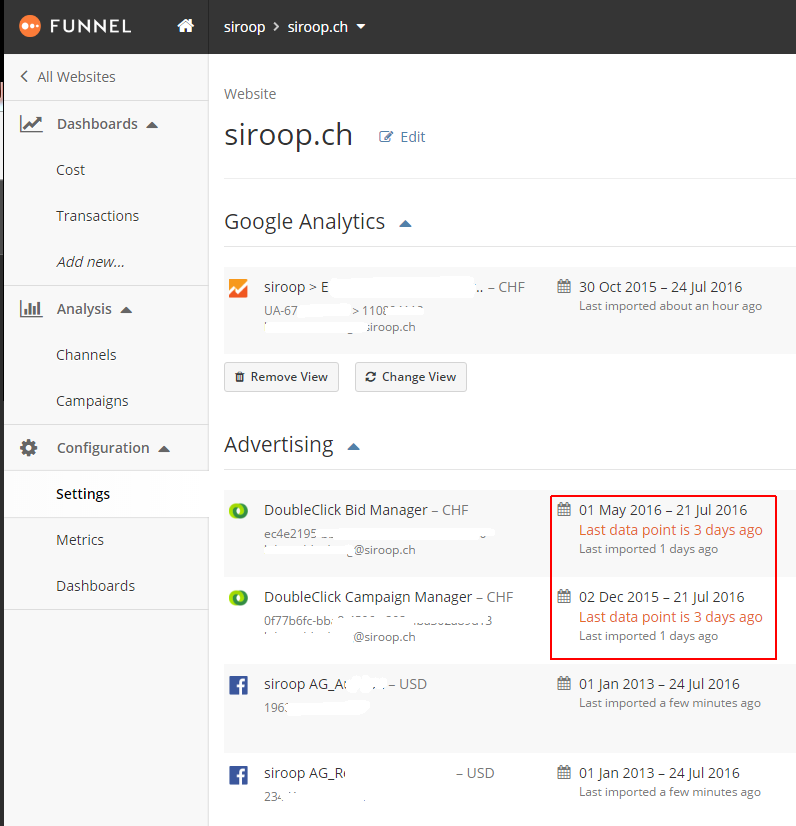Click Campaign Manager's Last data point warning
Screen dimensions: 796x826
(671, 617)
